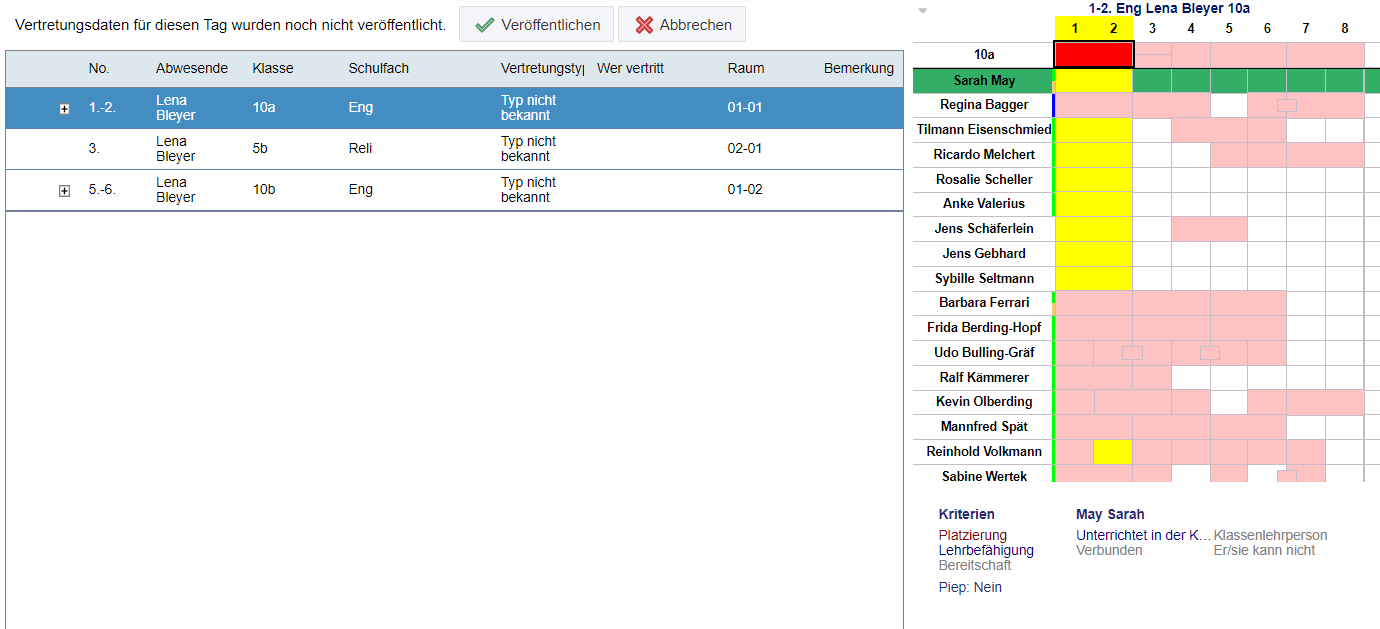Viewport: 1380px width, 629px height.
Task: Select period 7 column header
Action: pos(1306,29)
